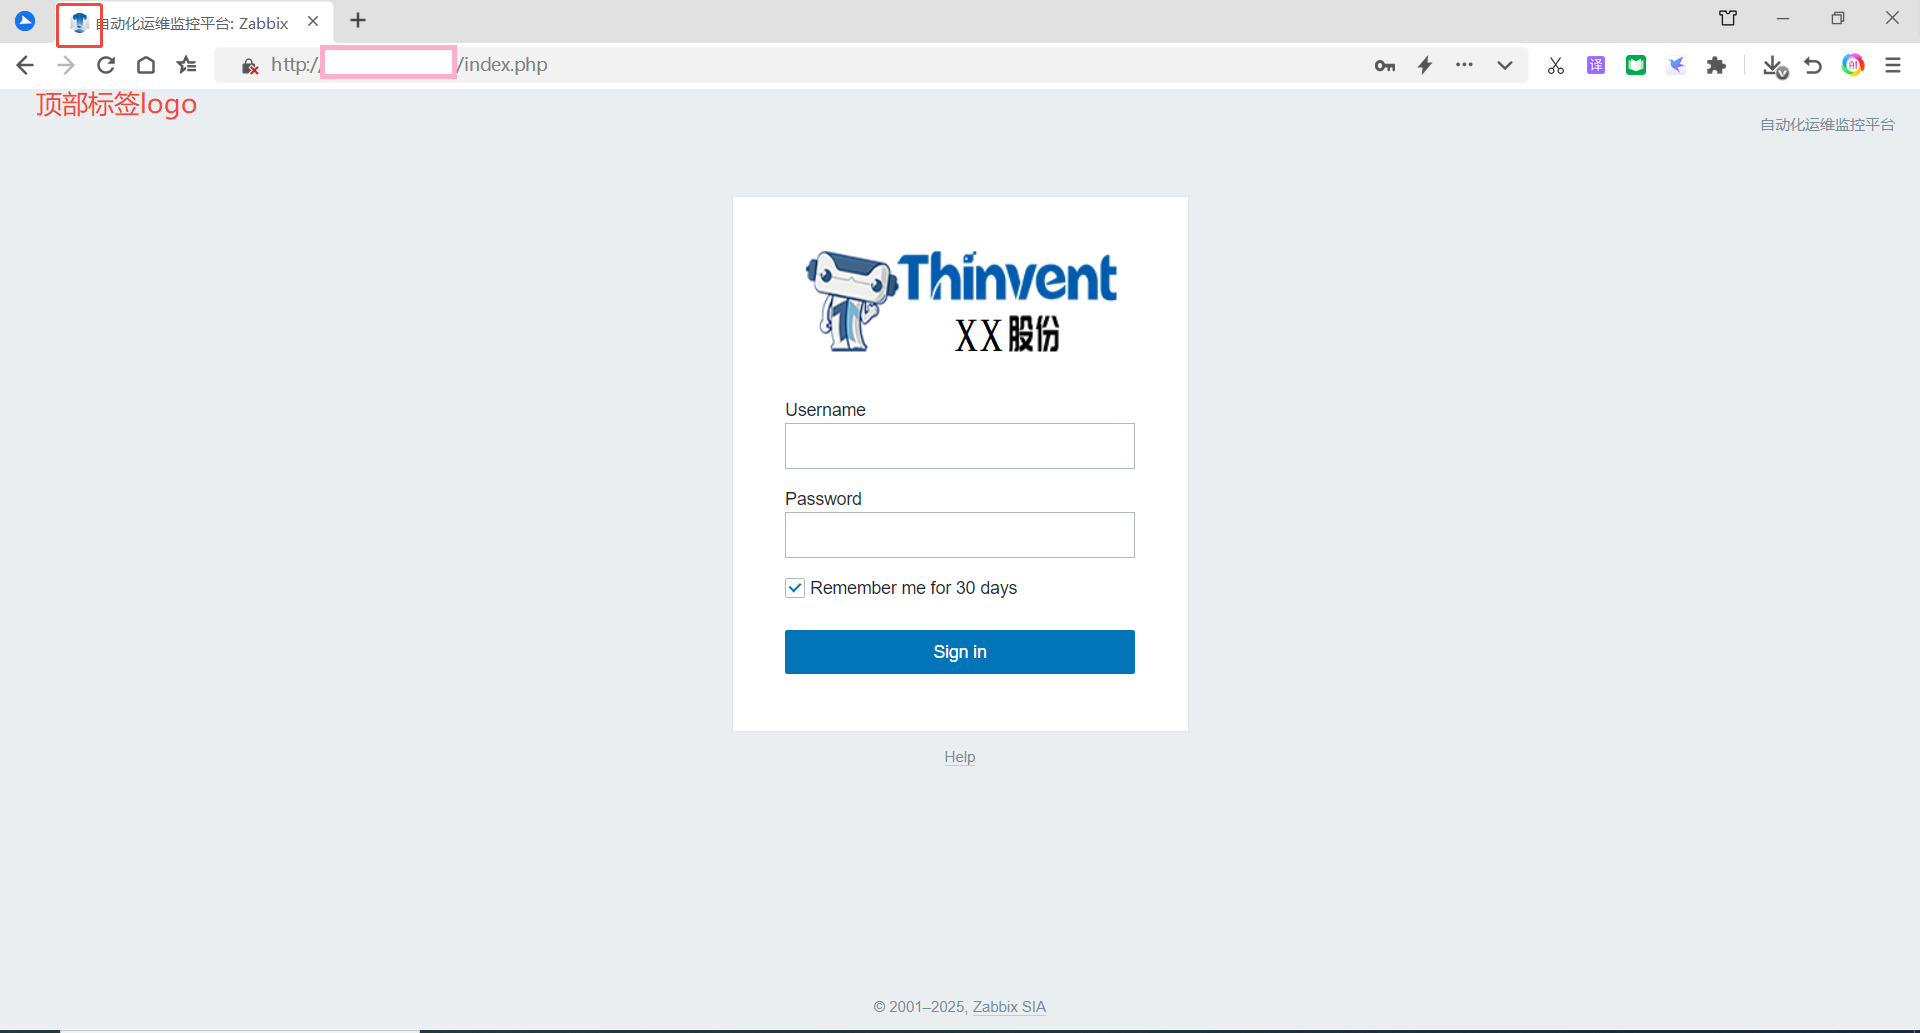This screenshot has height=1033, width=1920.
Task: Open the extensions puzzle piece menu
Action: tap(1717, 65)
